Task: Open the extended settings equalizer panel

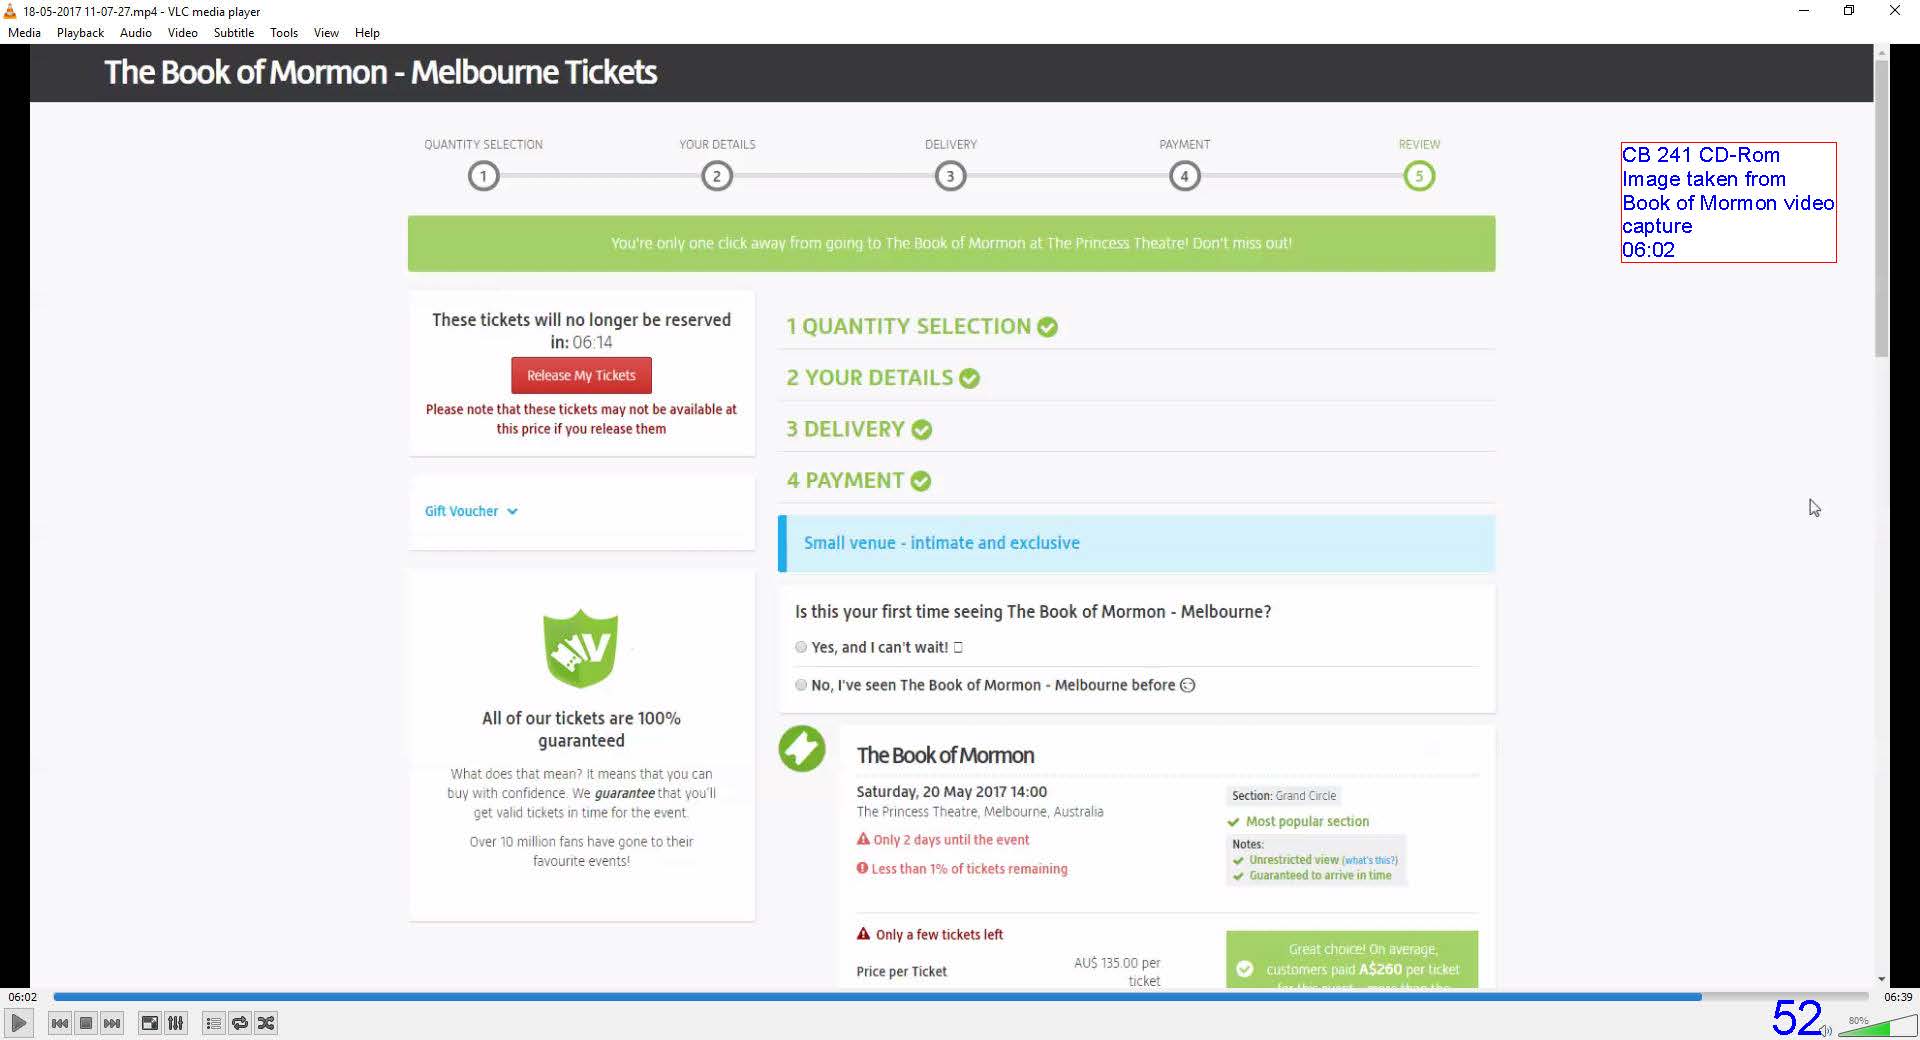Action: pyautogui.click(x=175, y=1023)
